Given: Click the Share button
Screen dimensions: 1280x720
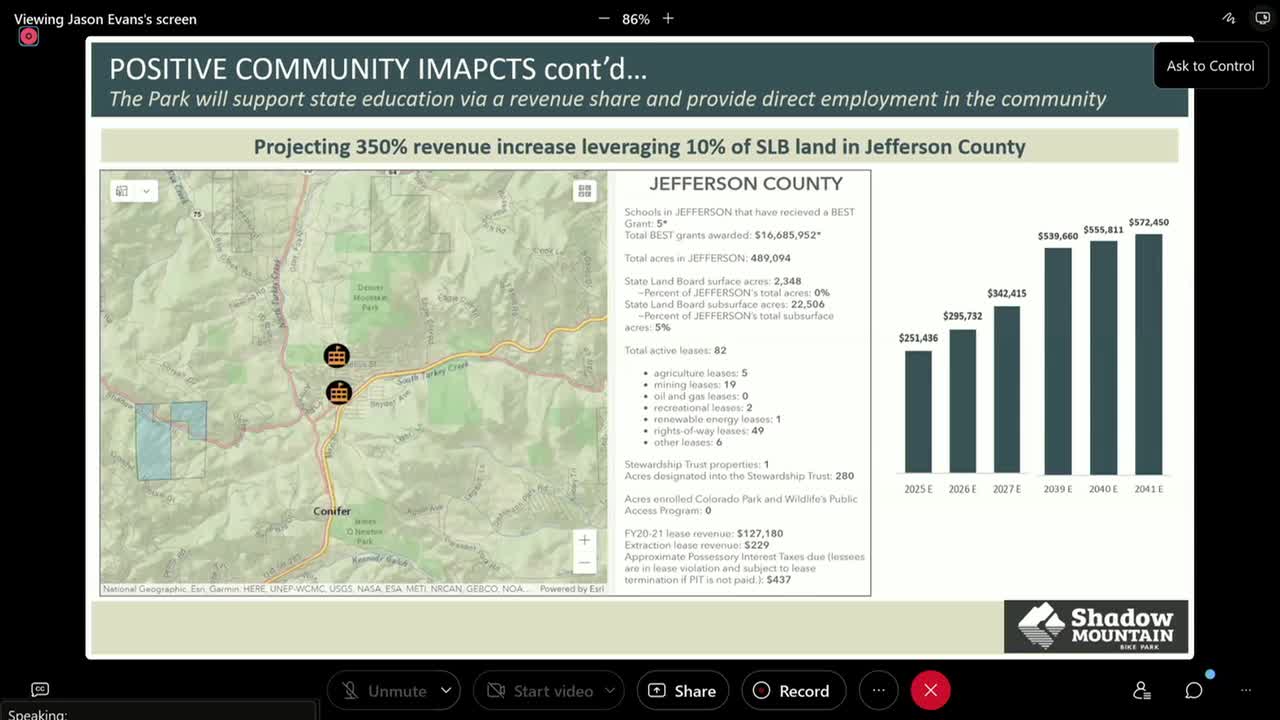Looking at the screenshot, I should [683, 690].
